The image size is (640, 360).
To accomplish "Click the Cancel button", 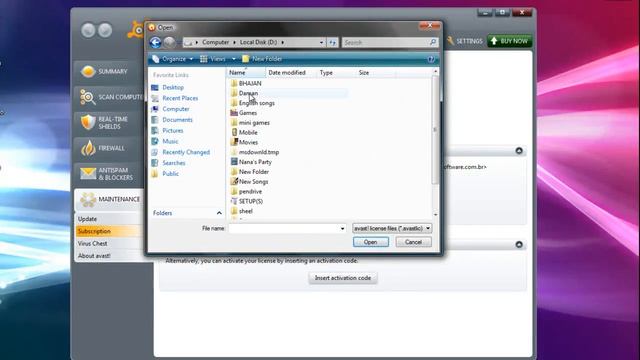I will (x=413, y=242).
